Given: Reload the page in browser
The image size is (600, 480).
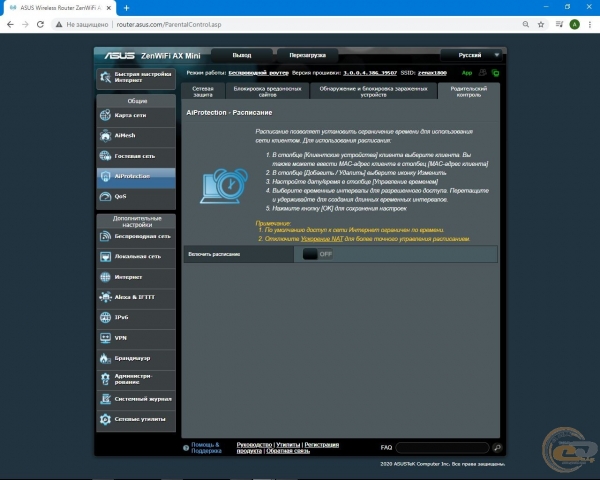Looking at the screenshot, I should [x=40, y=24].
